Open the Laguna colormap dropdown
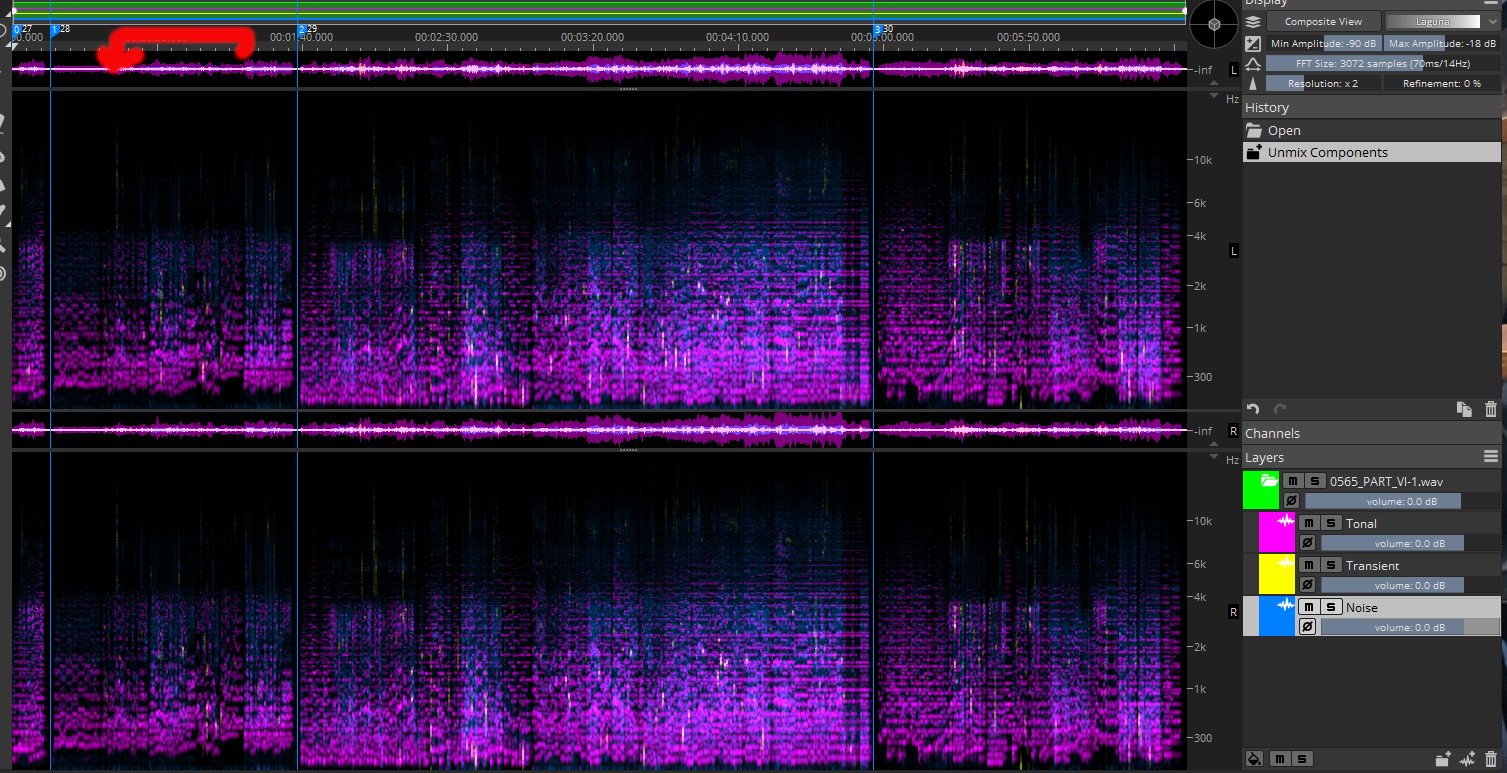Viewport: 1507px width, 773px height. click(1492, 20)
